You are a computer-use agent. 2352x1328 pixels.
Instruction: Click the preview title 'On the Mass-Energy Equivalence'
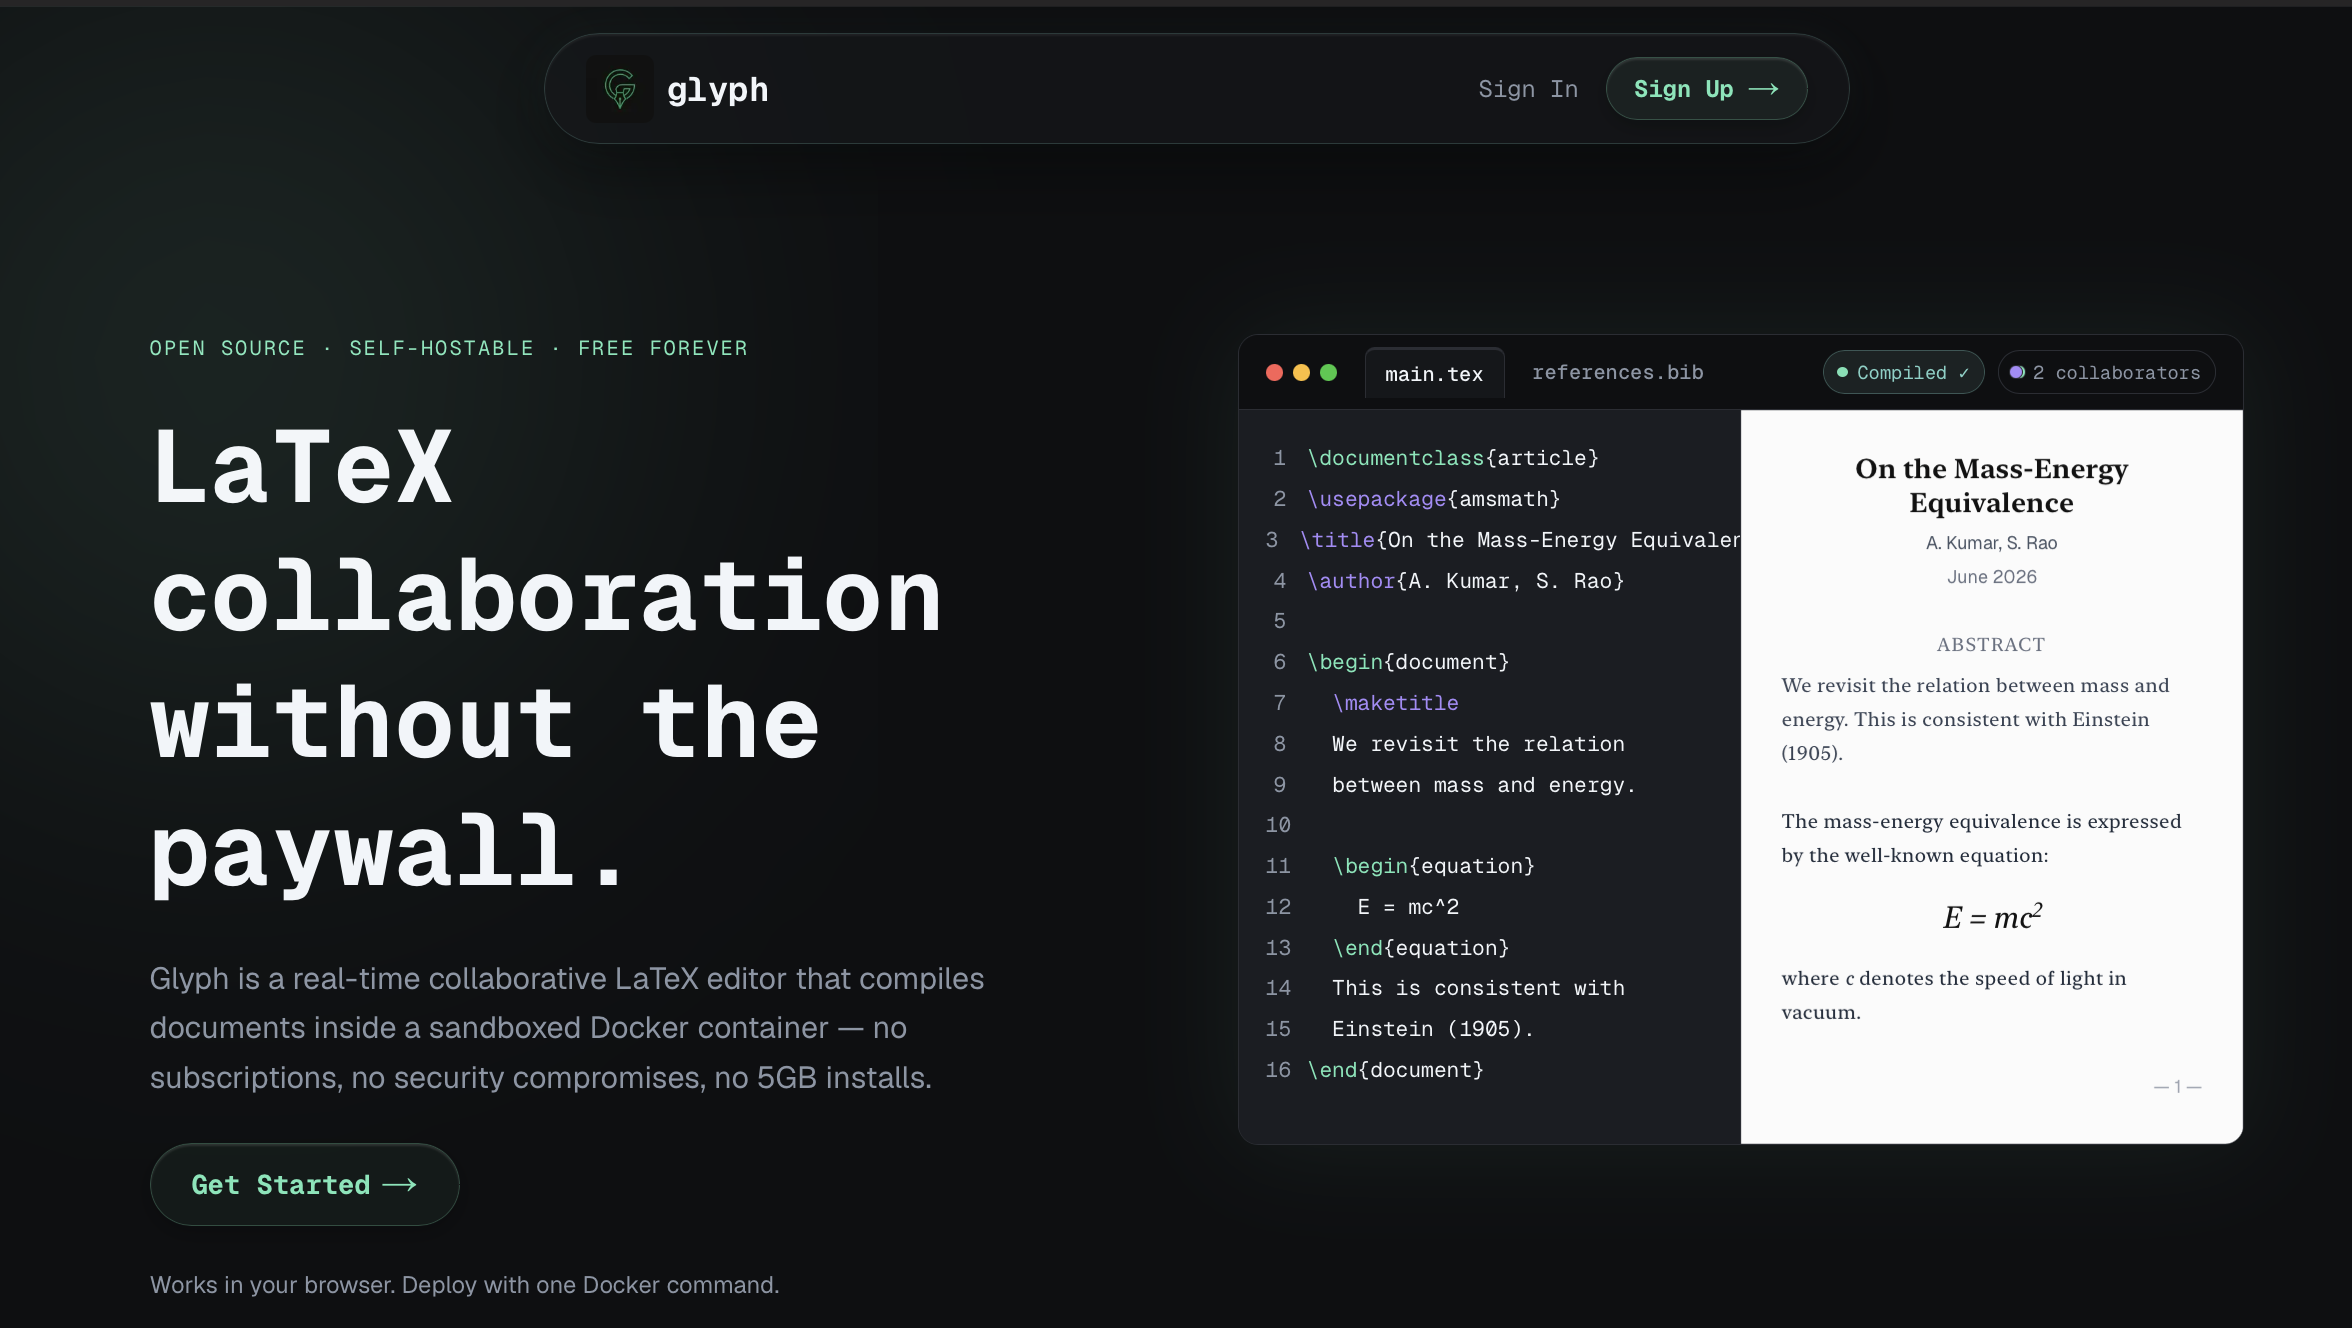1991,485
